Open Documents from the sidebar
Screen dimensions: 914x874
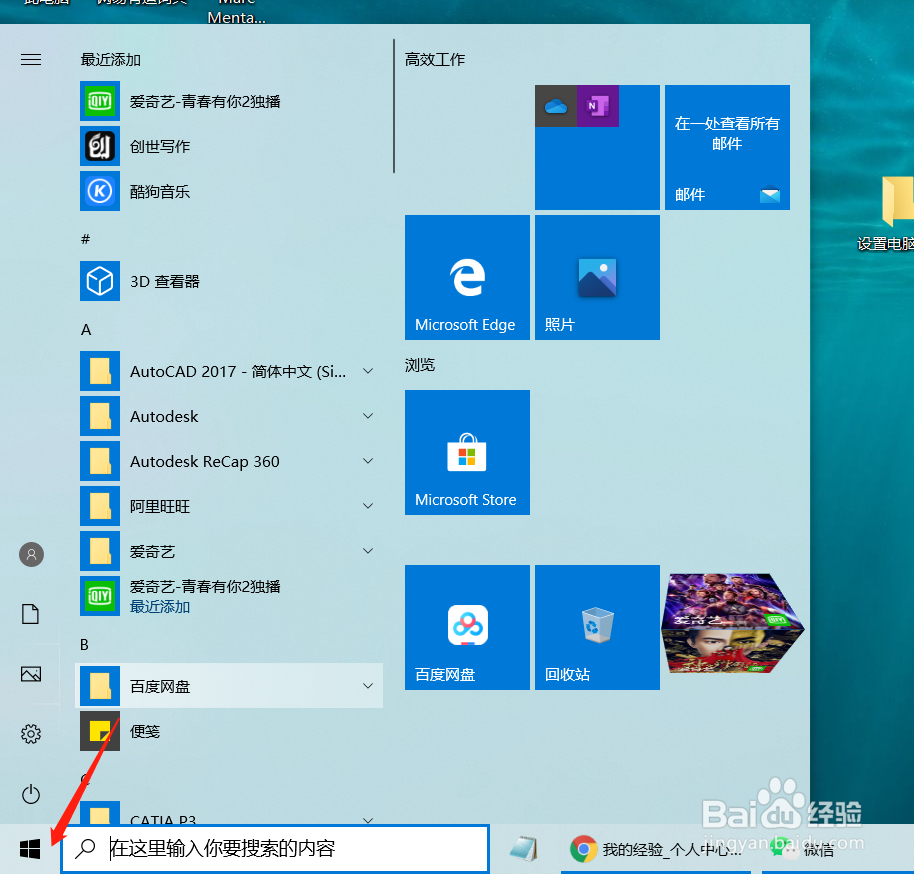coord(30,614)
